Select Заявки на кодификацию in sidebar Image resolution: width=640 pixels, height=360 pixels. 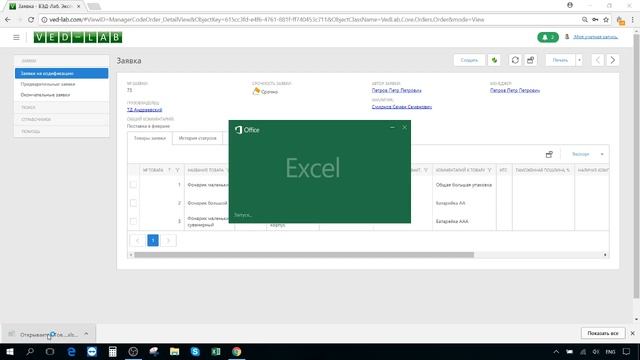coord(62,73)
